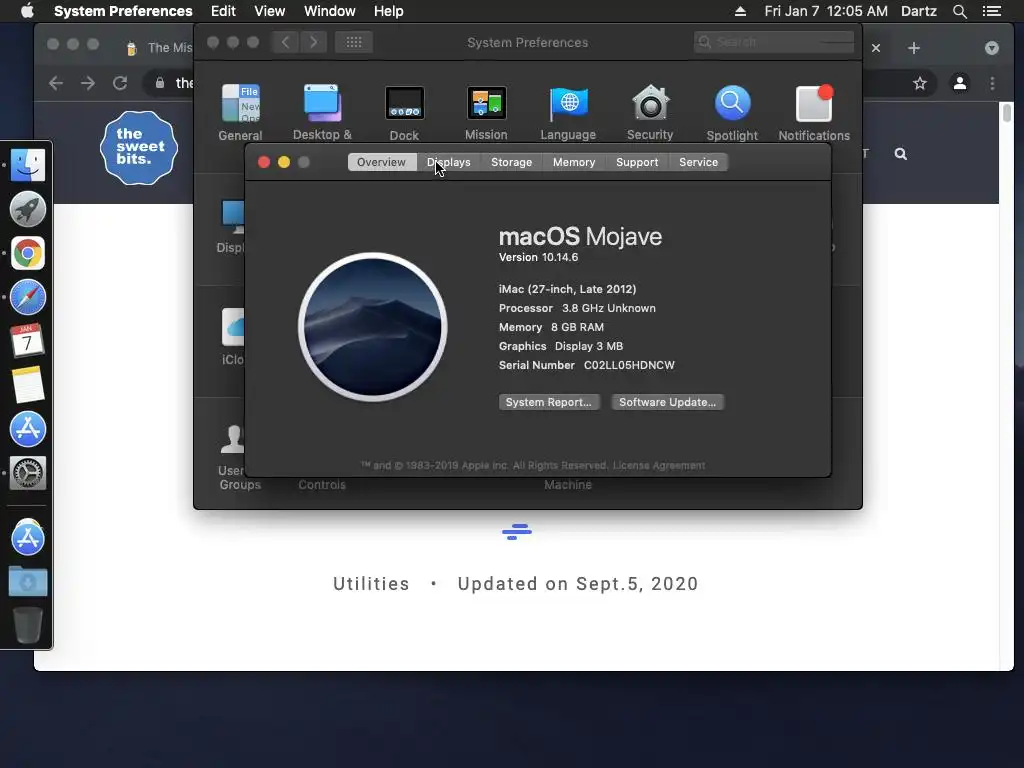The width and height of the screenshot is (1024, 768).
Task: Open Trash in the Dock
Action: pos(27,625)
